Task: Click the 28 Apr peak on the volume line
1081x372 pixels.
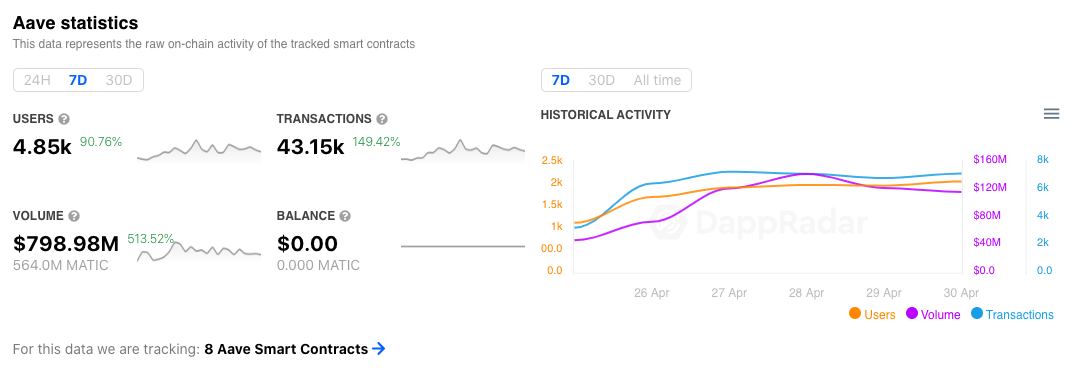Action: point(808,174)
